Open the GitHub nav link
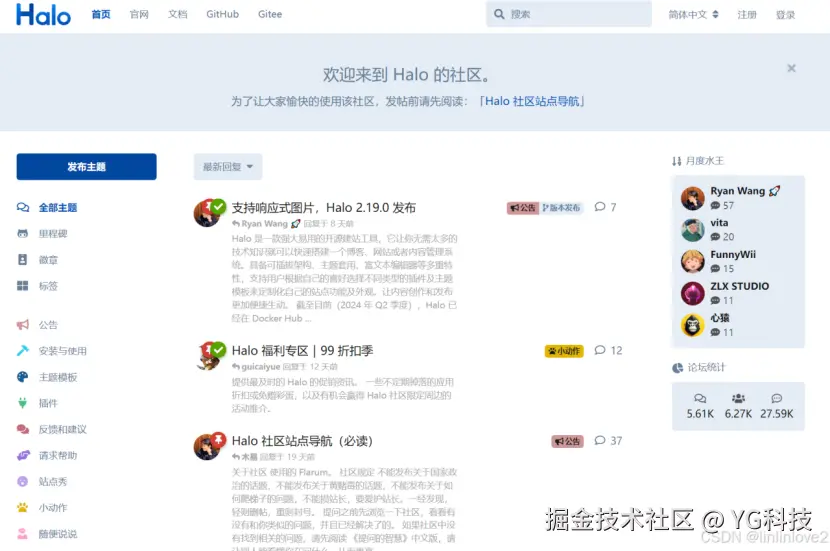830x551 pixels. 222,14
